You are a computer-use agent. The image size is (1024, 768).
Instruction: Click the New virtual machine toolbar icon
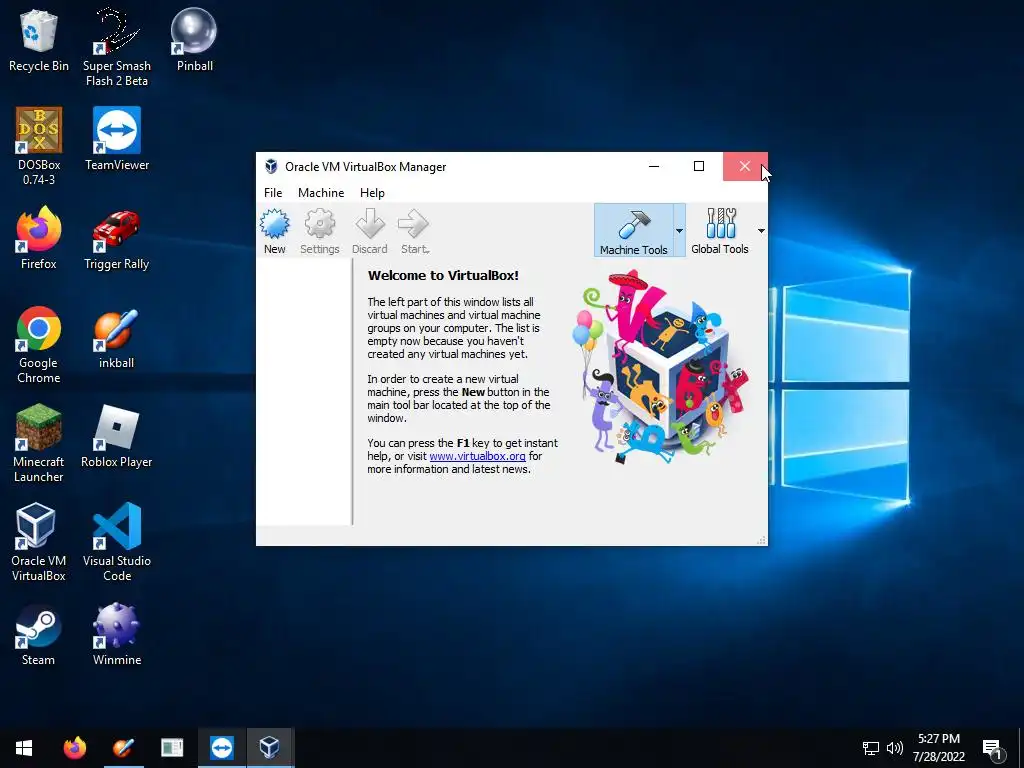(x=274, y=231)
